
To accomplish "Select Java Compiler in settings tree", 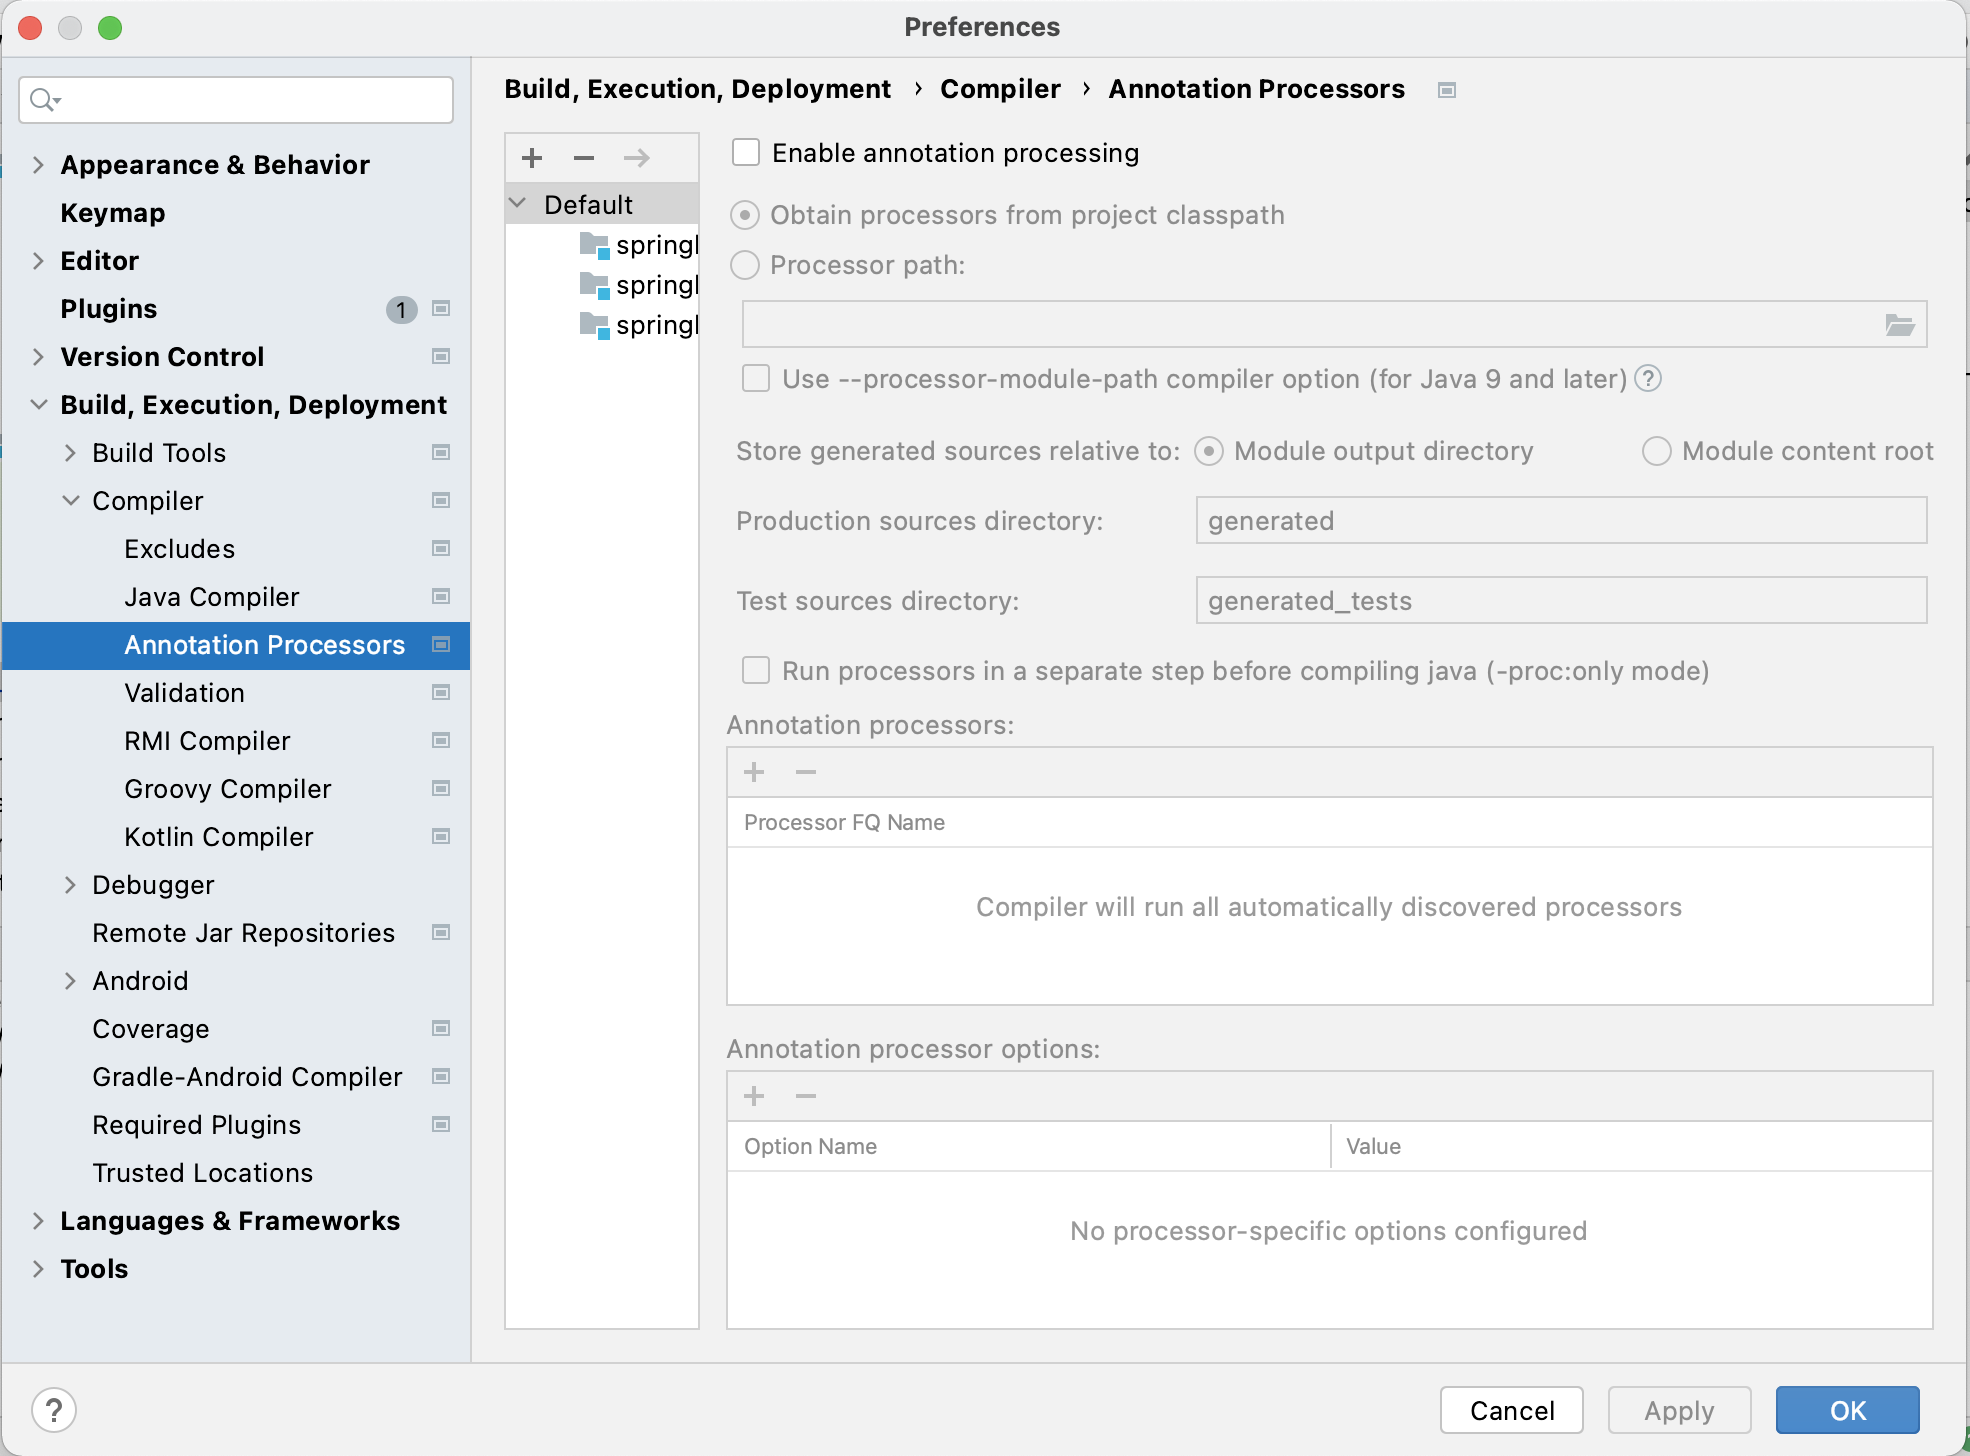I will pyautogui.click(x=211, y=597).
